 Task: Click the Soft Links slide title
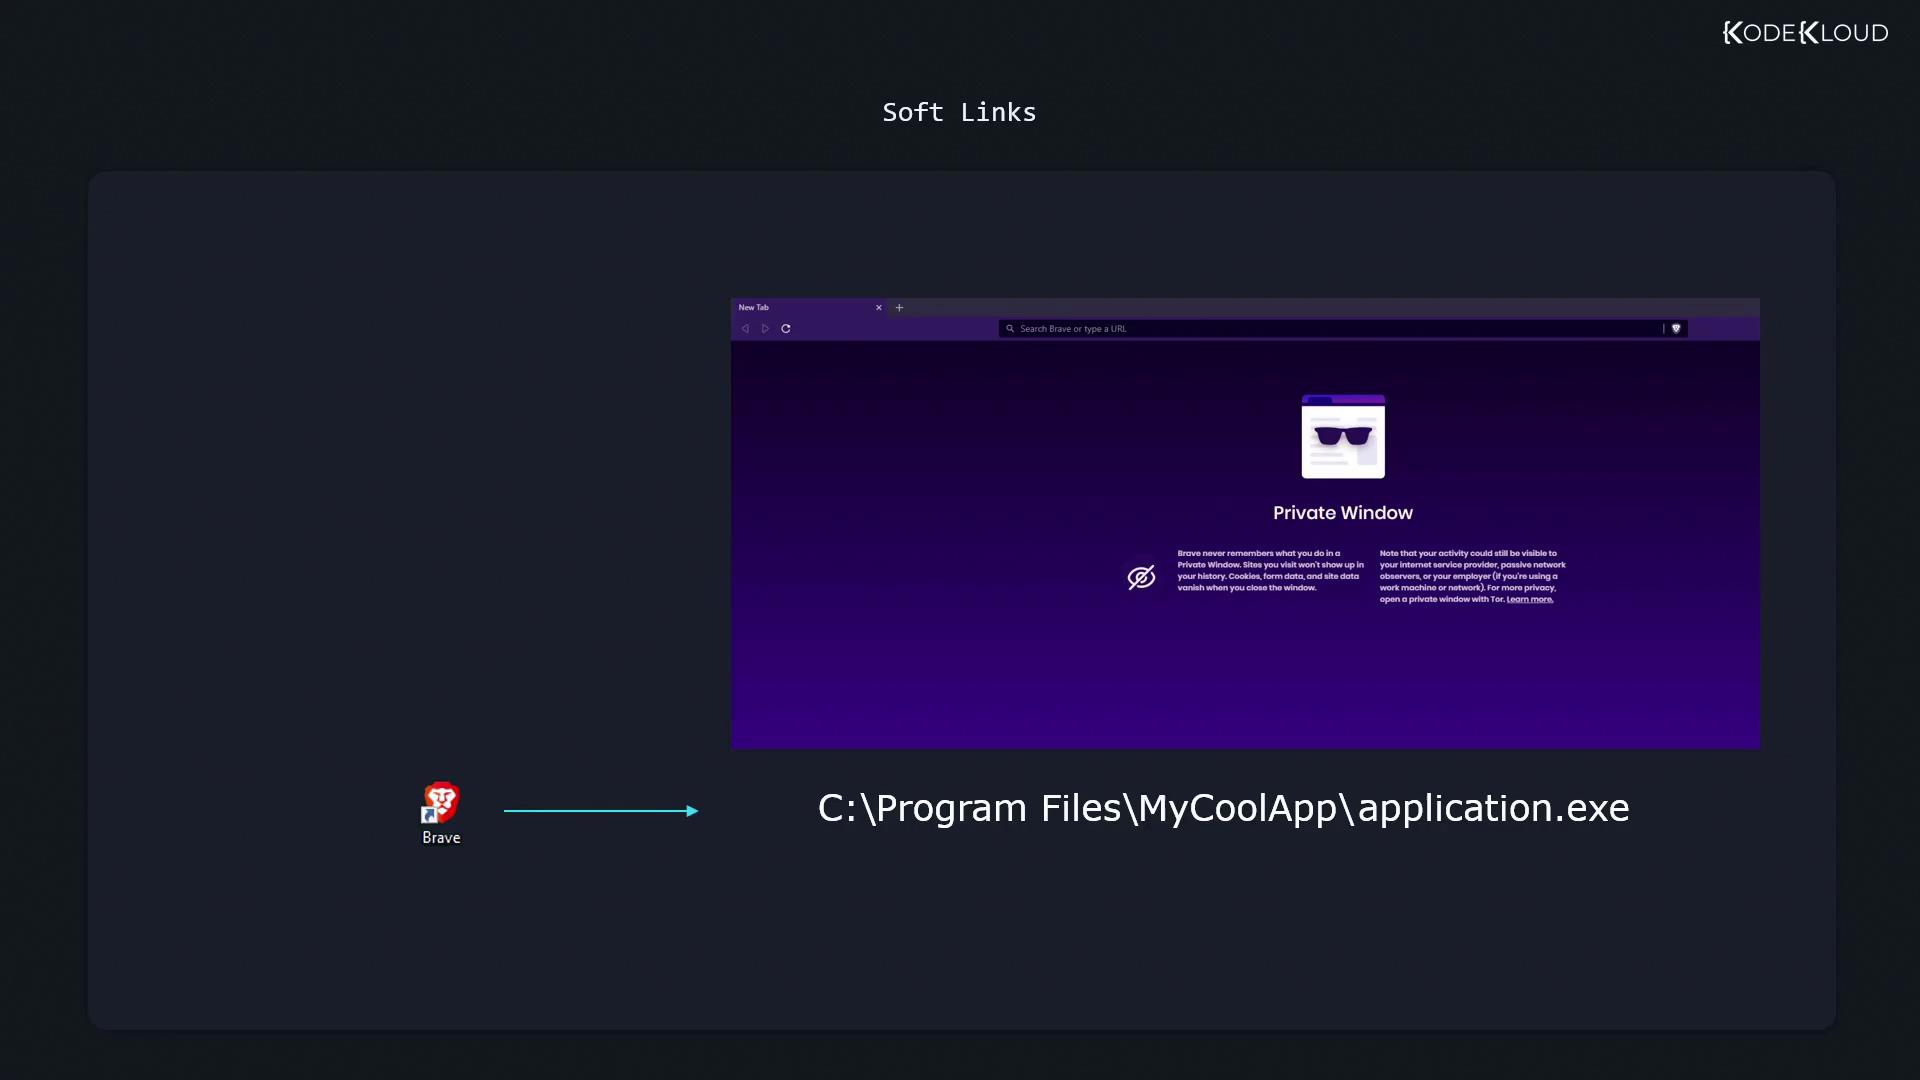coord(959,112)
